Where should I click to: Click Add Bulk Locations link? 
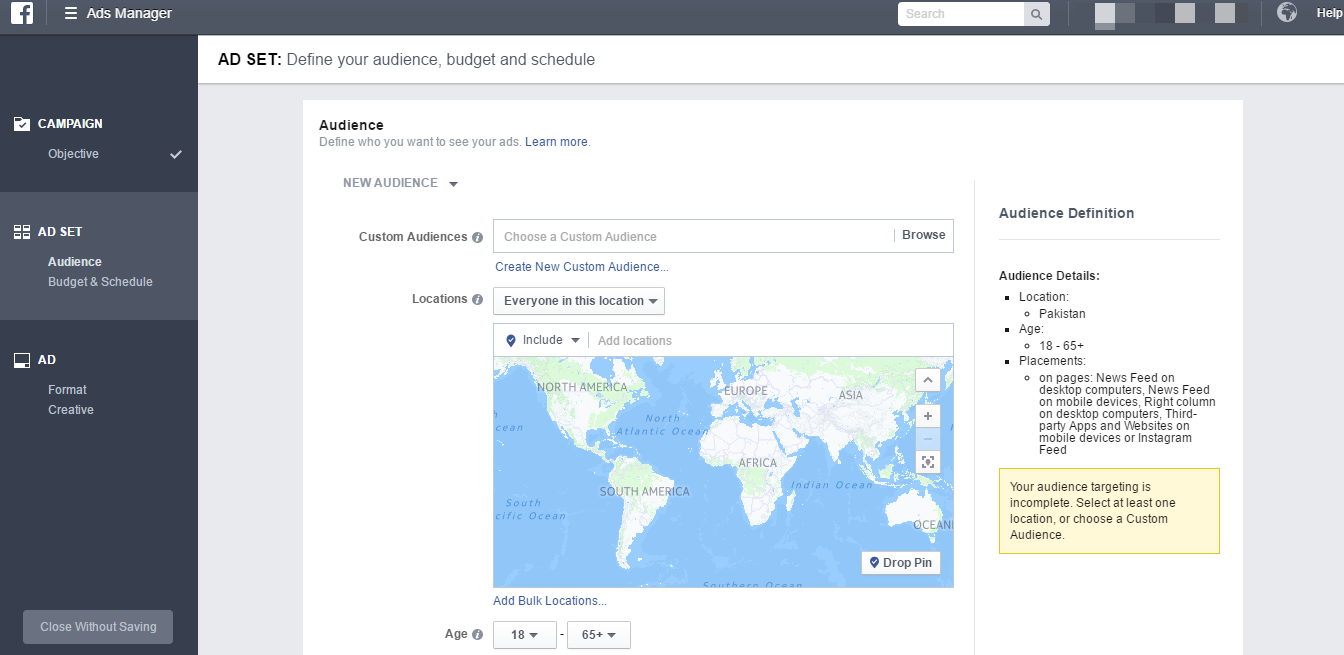point(550,601)
